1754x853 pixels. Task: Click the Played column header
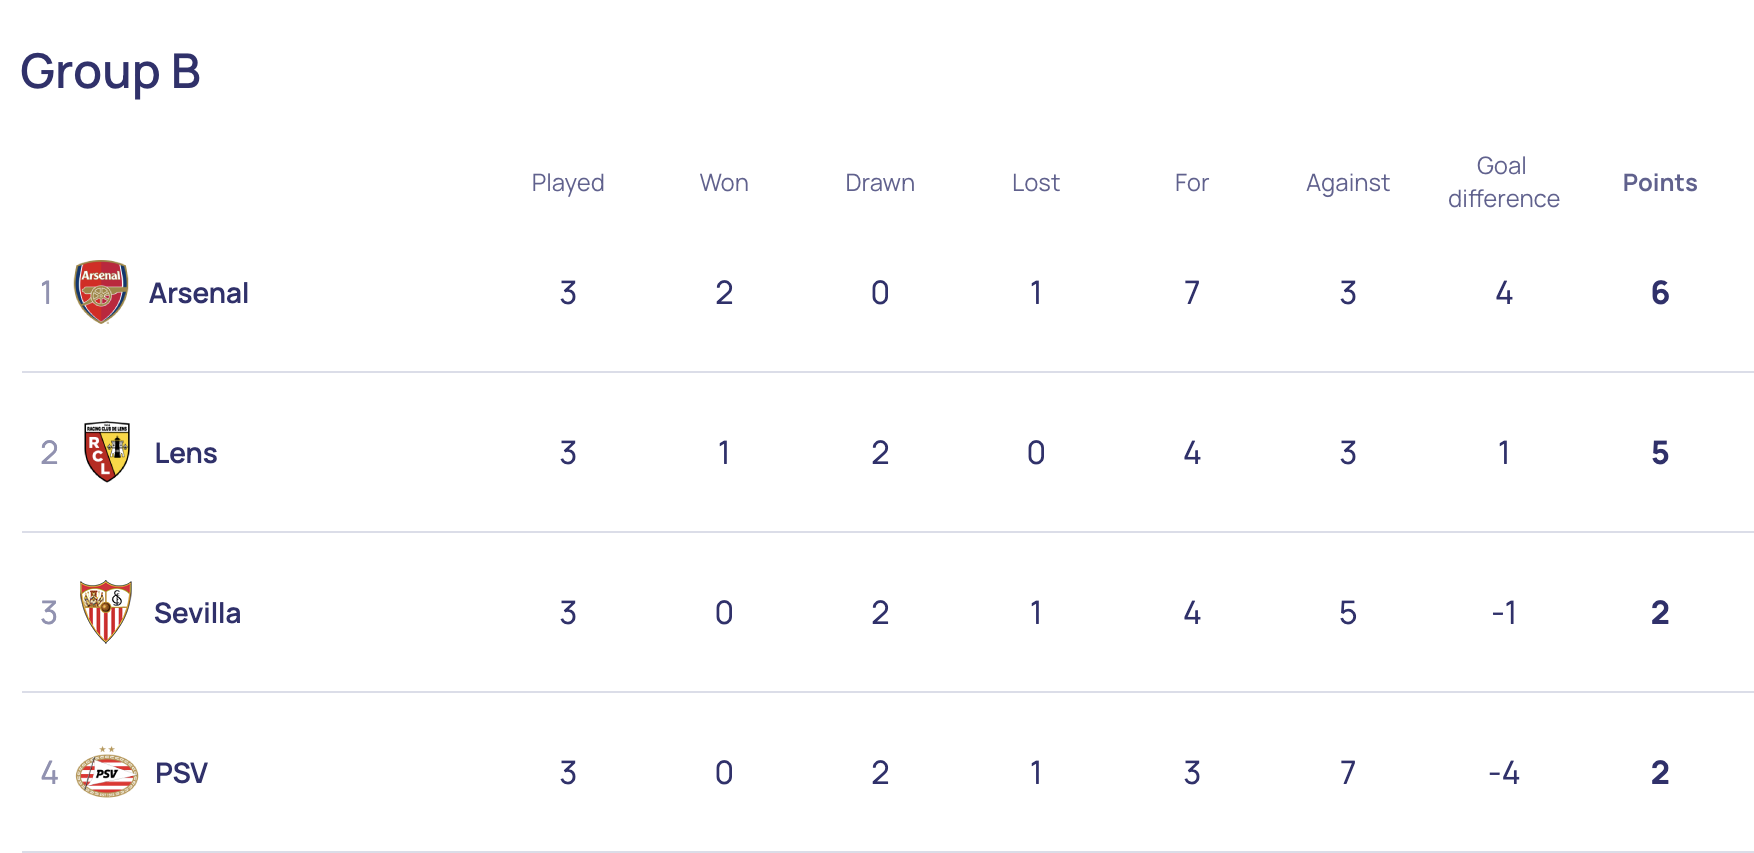click(567, 183)
